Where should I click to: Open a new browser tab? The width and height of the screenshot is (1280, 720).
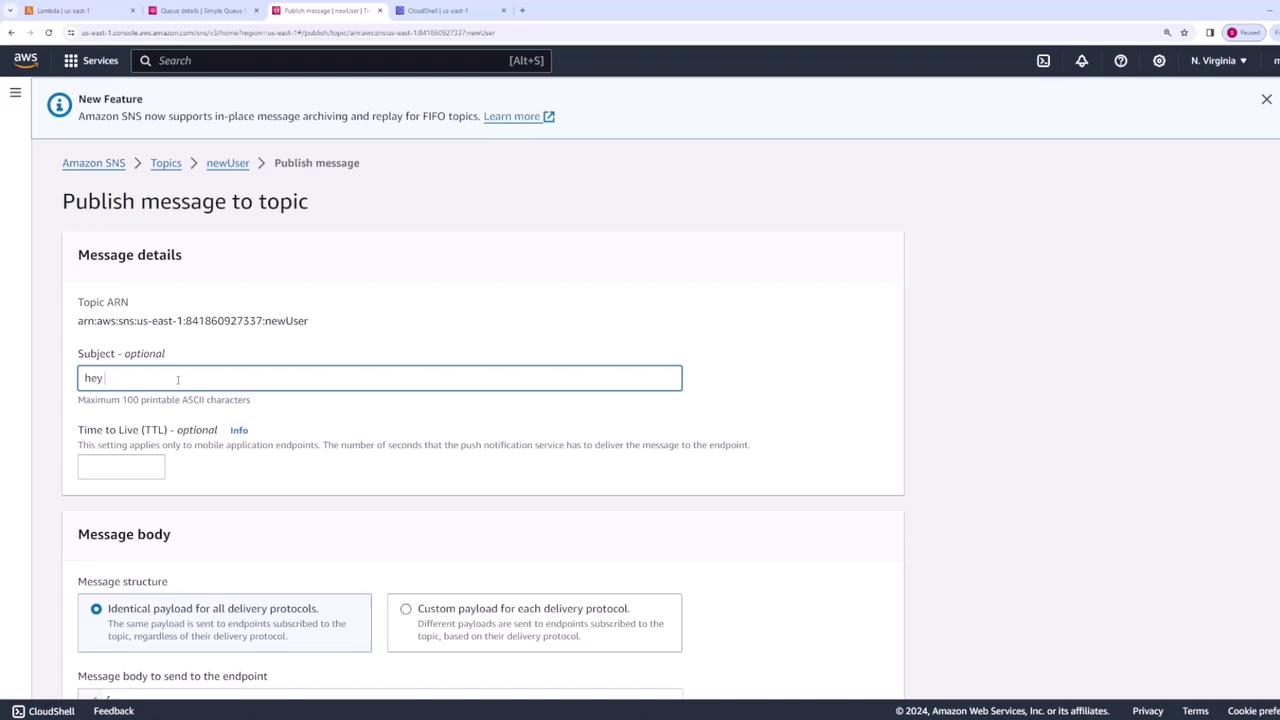click(522, 10)
